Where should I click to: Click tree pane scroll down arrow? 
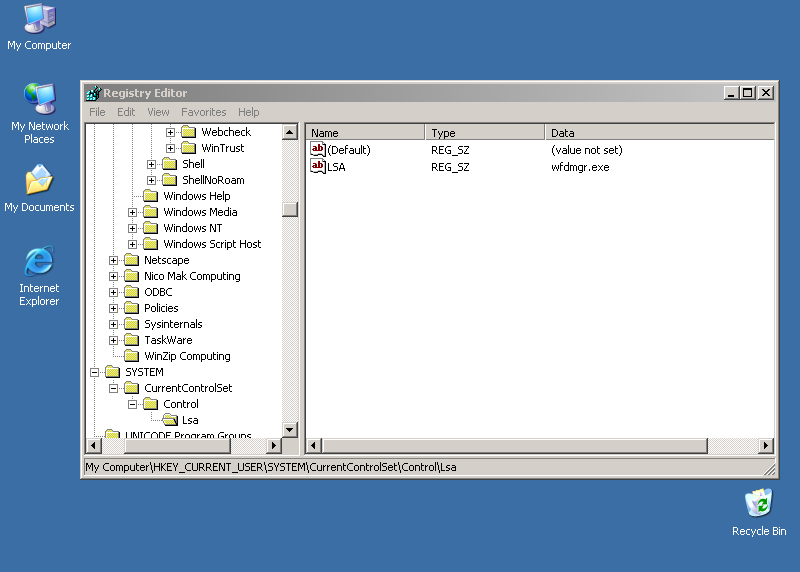290,429
